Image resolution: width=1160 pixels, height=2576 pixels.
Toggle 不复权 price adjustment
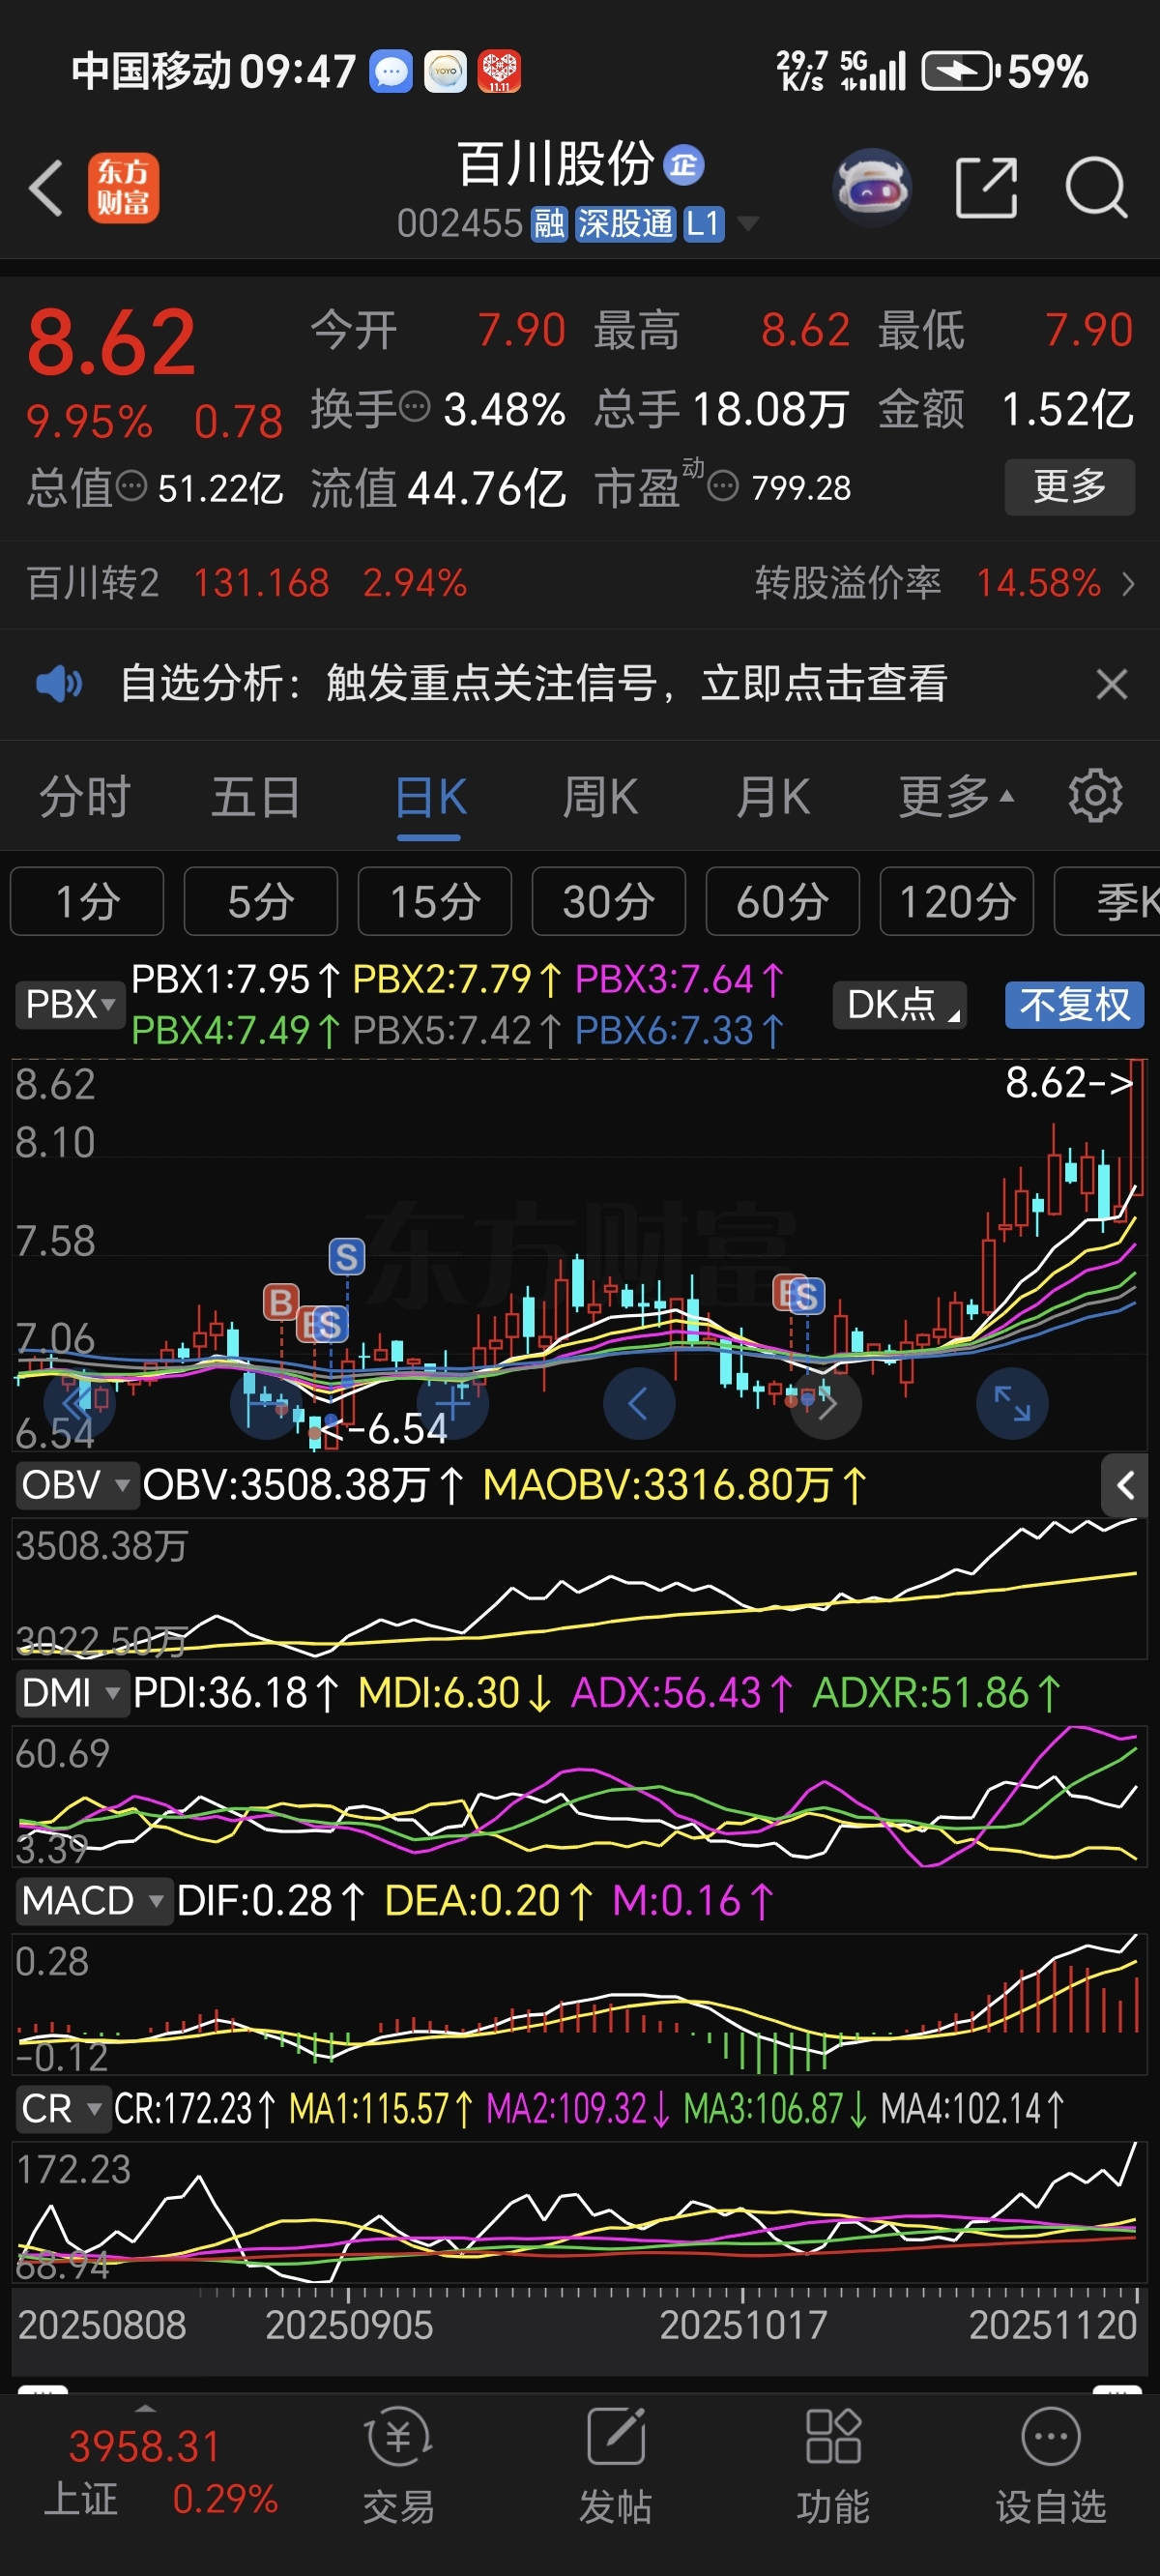pyautogui.click(x=1075, y=1004)
